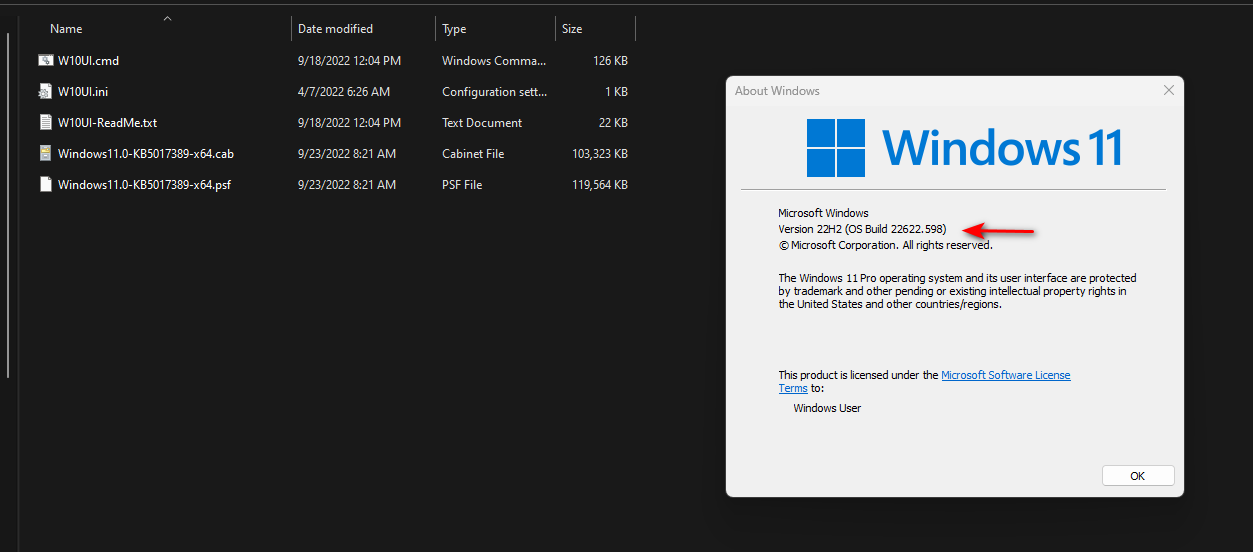
Task: Click the Text Document type cell
Action: [x=482, y=123]
